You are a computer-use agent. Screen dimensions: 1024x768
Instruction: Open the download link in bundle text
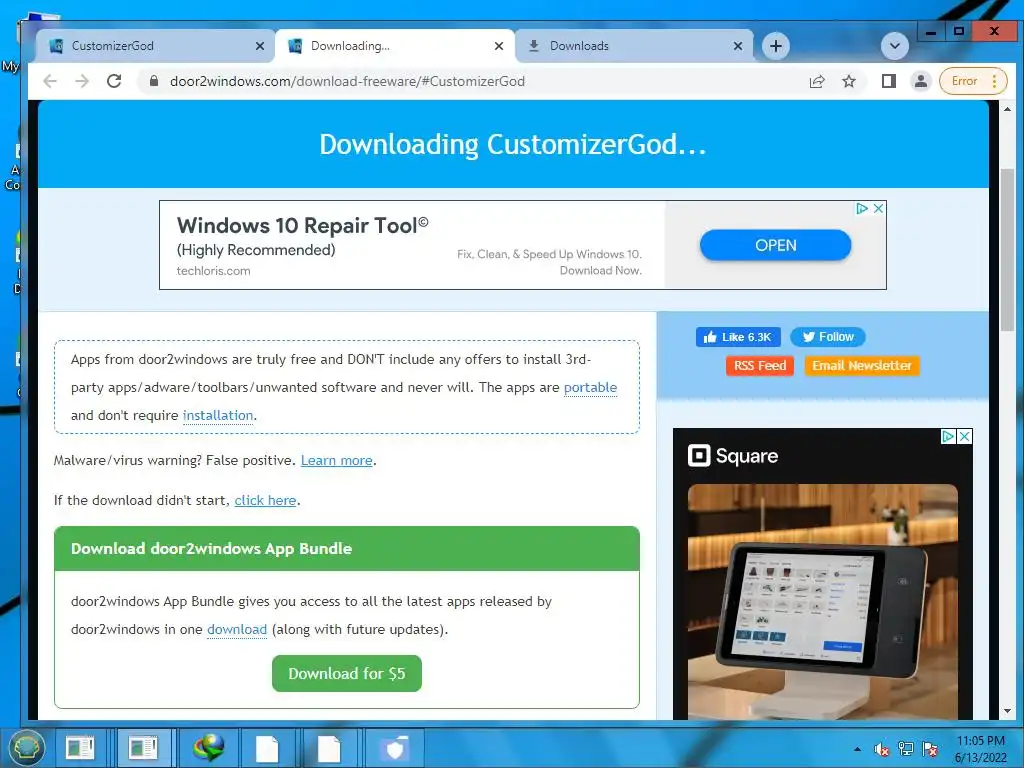[236, 630]
